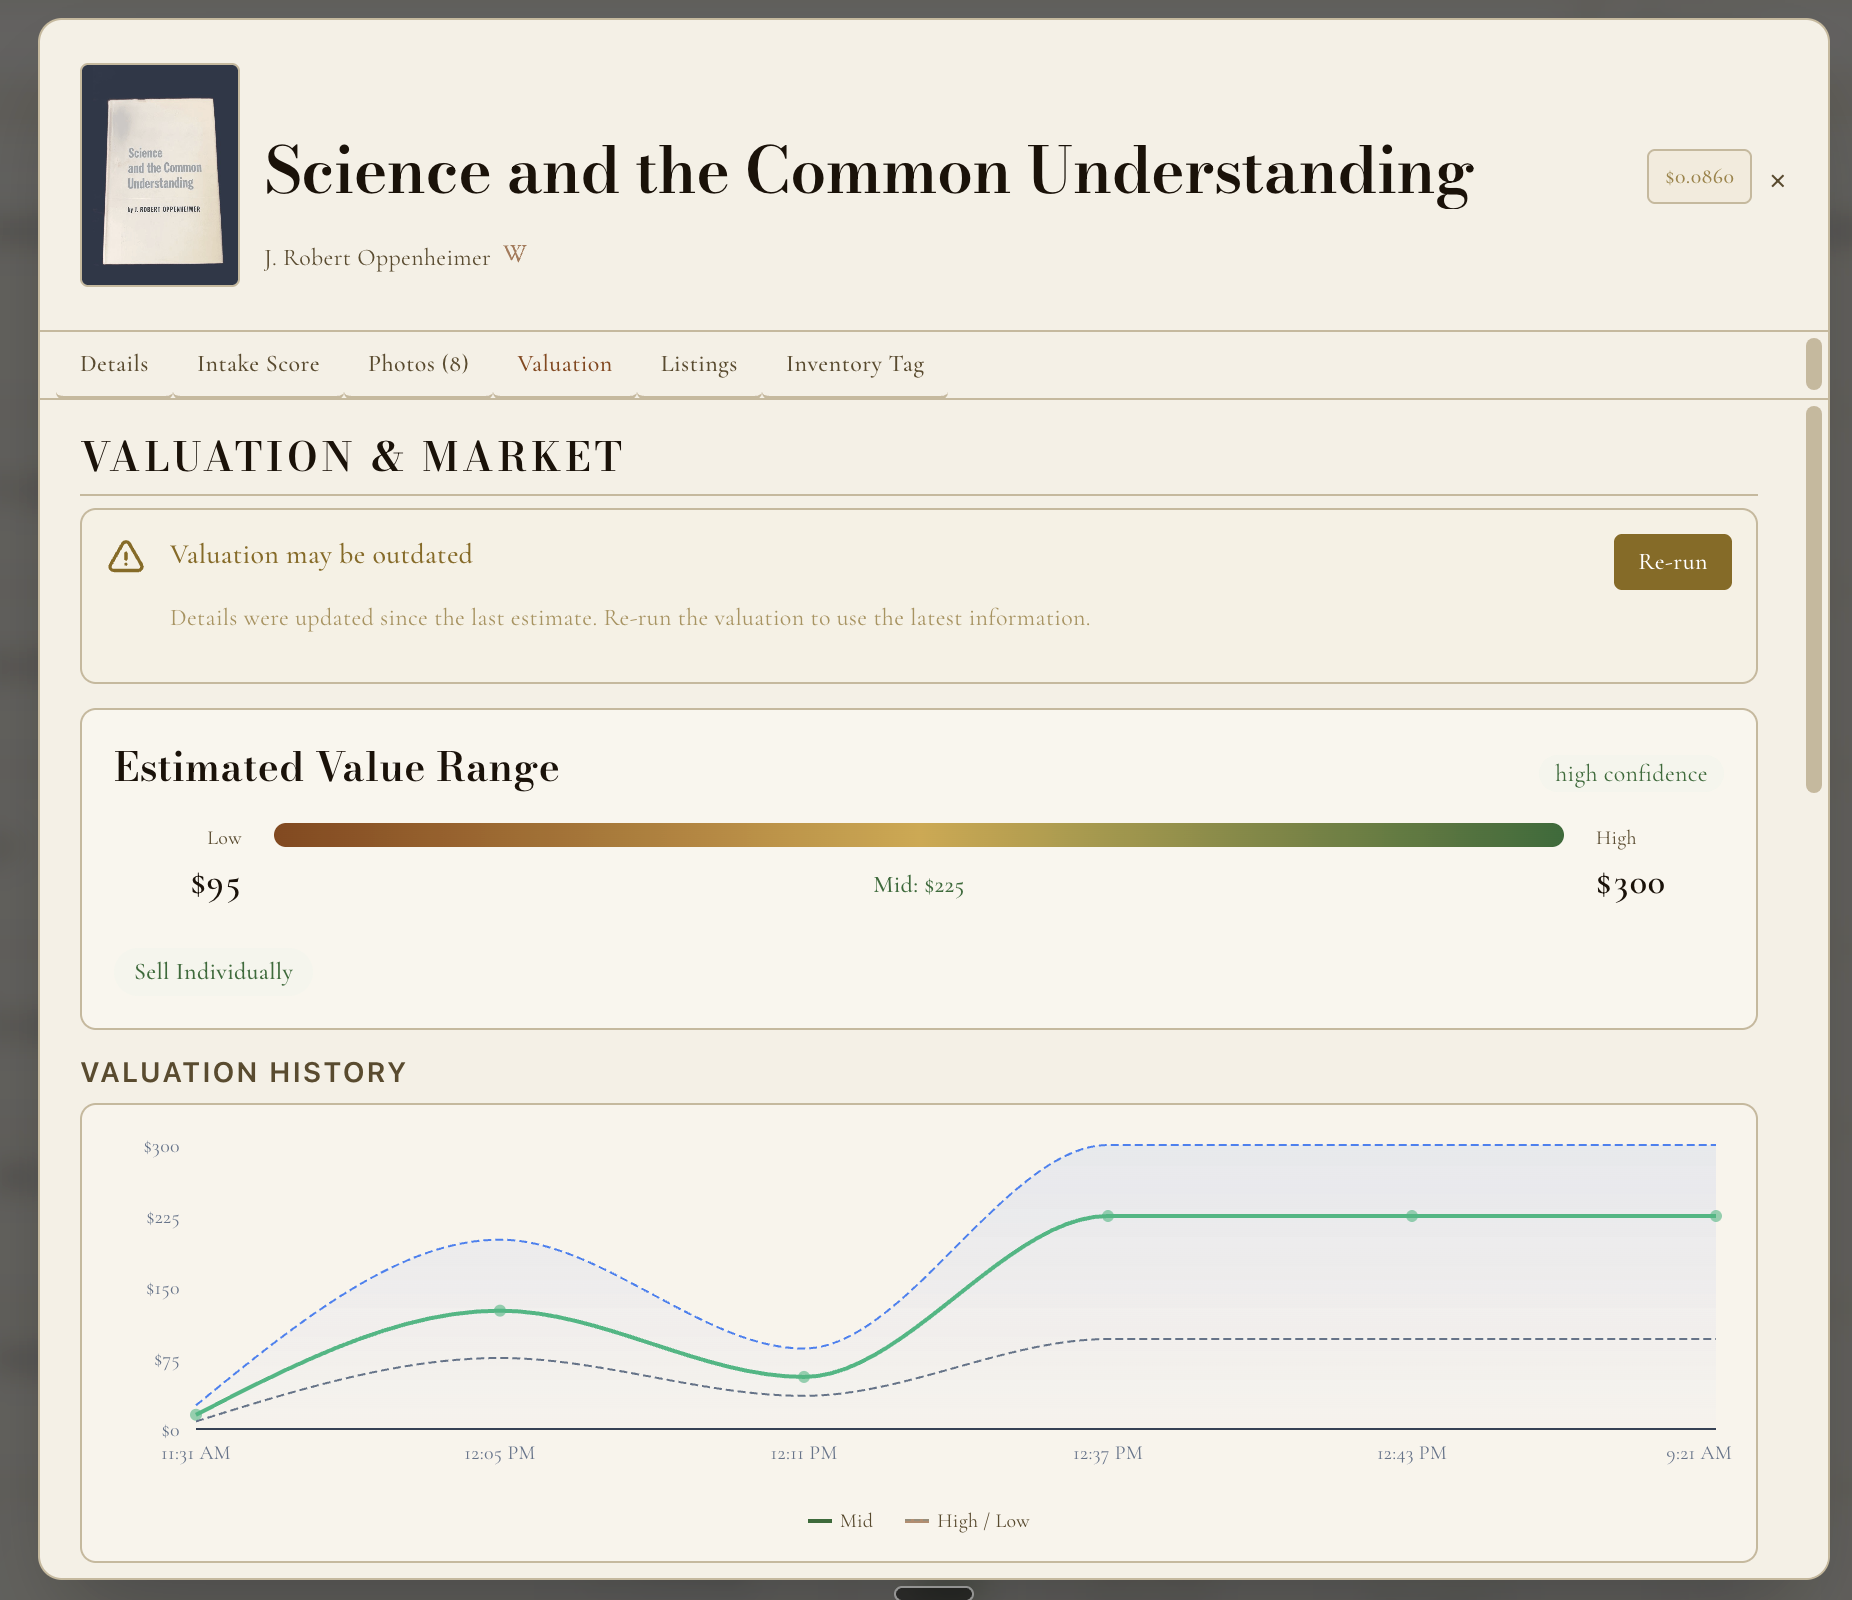Open the book cover thumbnail
Viewport: 1852px width, 1600px height.
[160, 175]
